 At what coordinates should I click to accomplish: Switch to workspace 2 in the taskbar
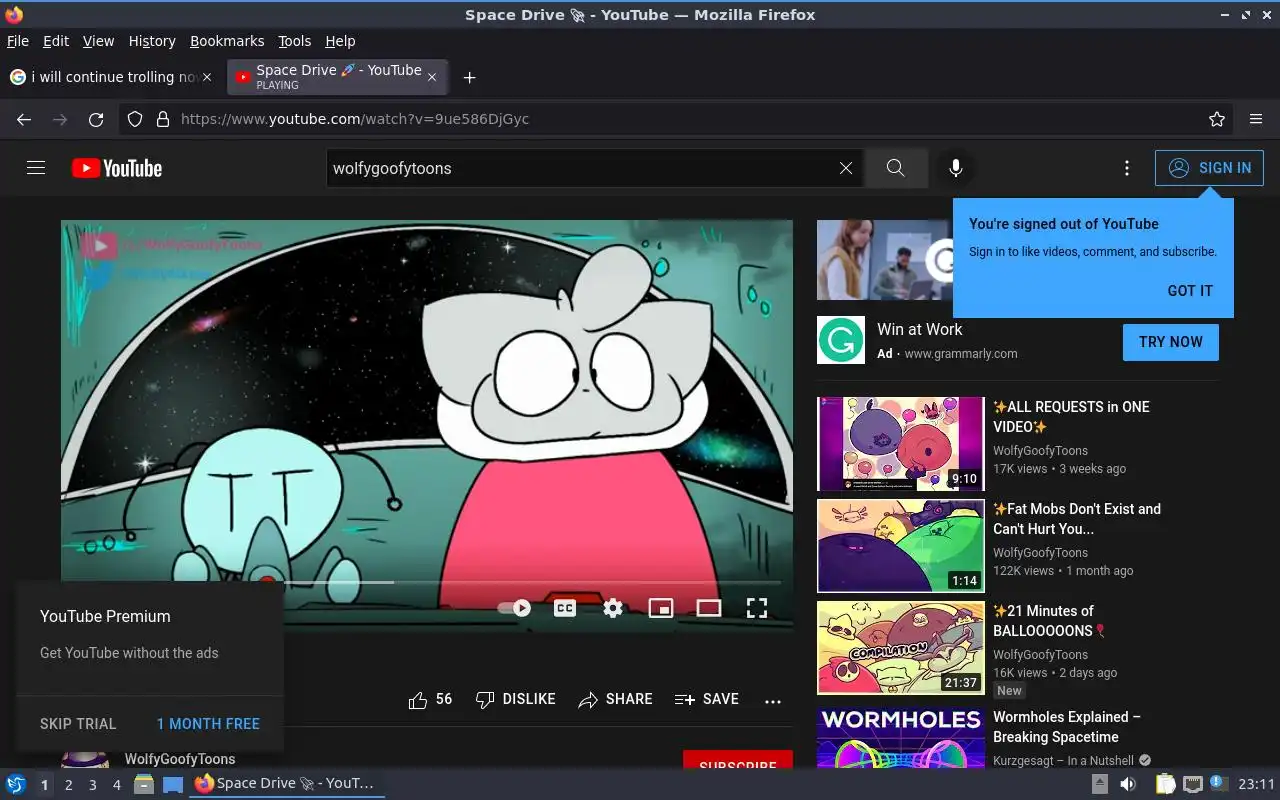[68, 785]
